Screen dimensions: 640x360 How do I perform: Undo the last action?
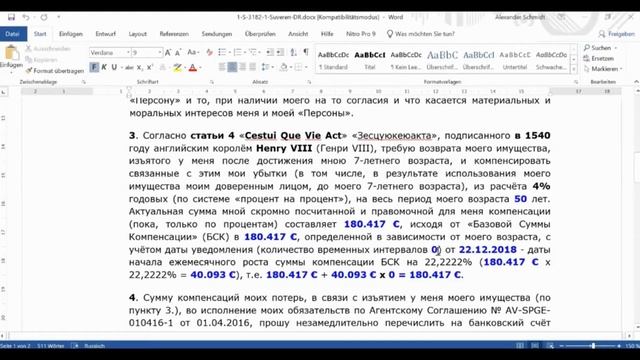pos(26,17)
